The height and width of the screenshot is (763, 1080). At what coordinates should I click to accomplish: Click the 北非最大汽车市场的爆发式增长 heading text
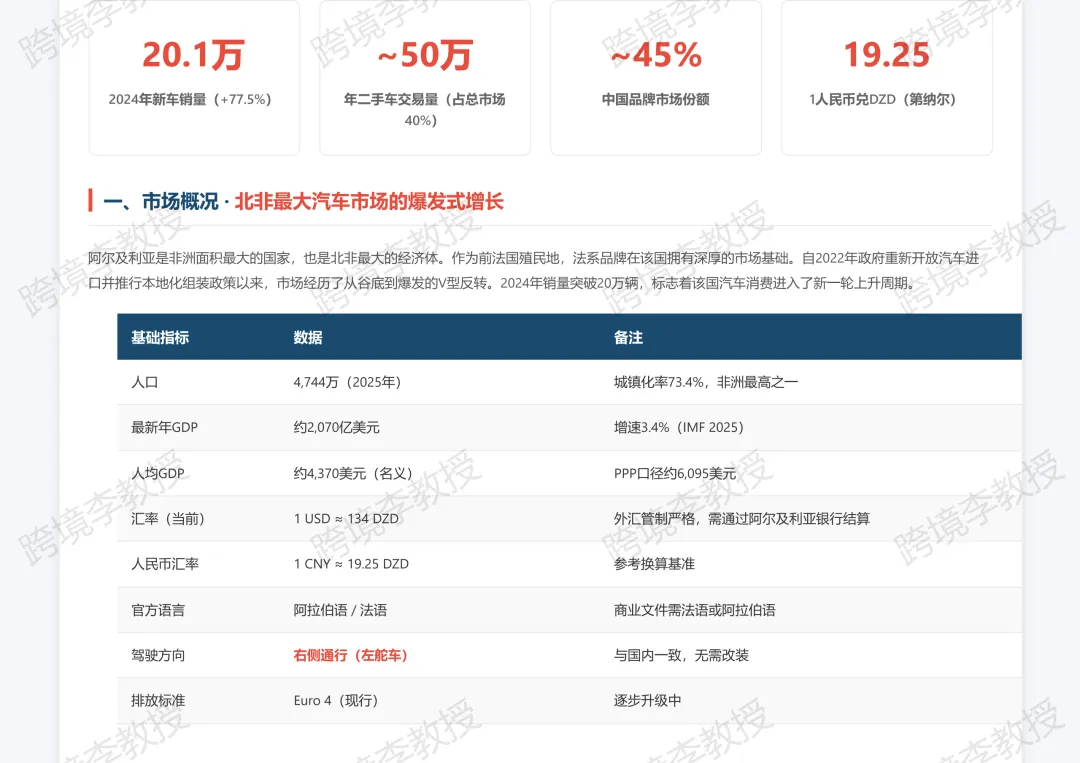pyautogui.click(x=369, y=201)
